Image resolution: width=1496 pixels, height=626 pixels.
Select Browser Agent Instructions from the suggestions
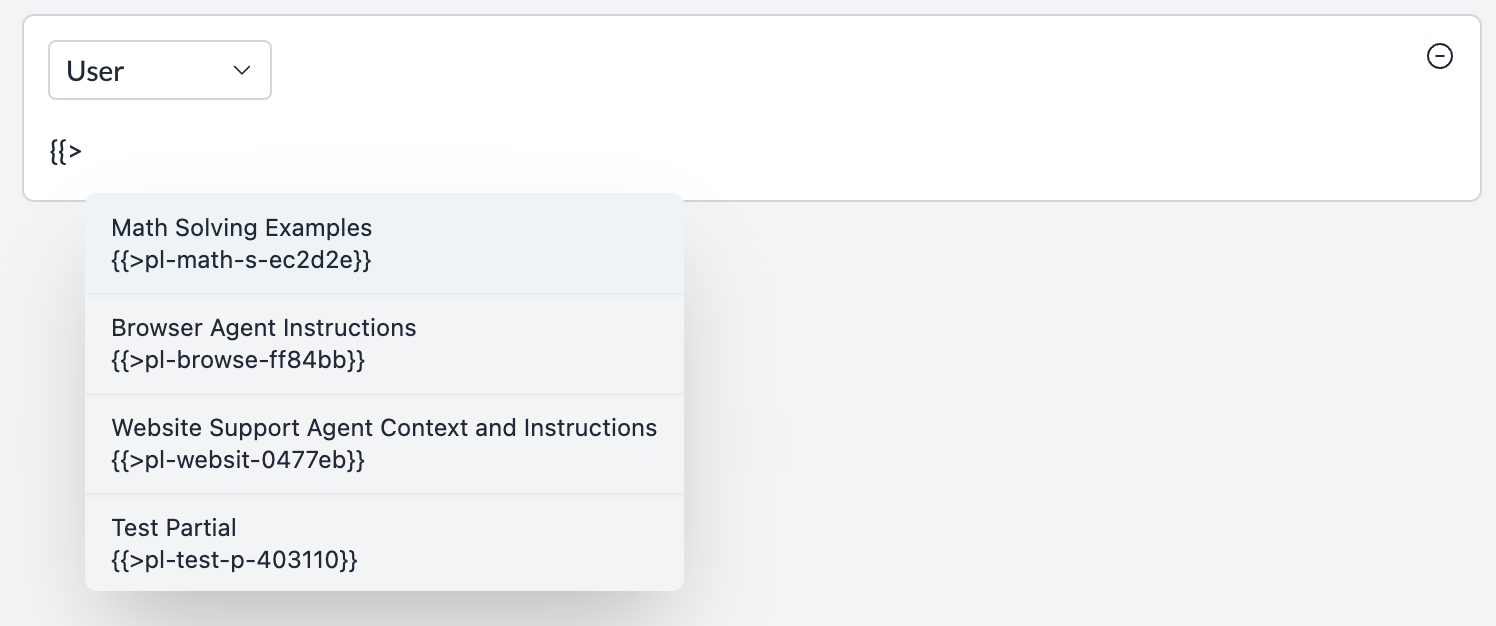click(x=385, y=344)
